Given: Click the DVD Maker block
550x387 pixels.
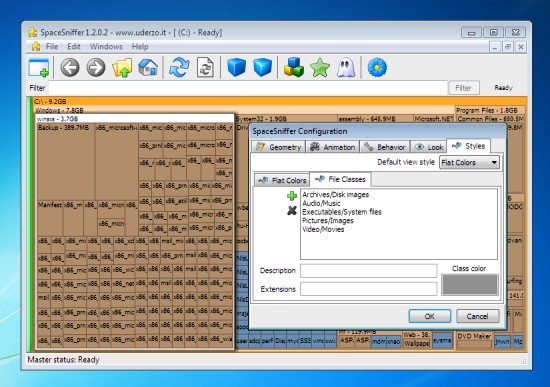Looking at the screenshot, I should (x=474, y=340).
